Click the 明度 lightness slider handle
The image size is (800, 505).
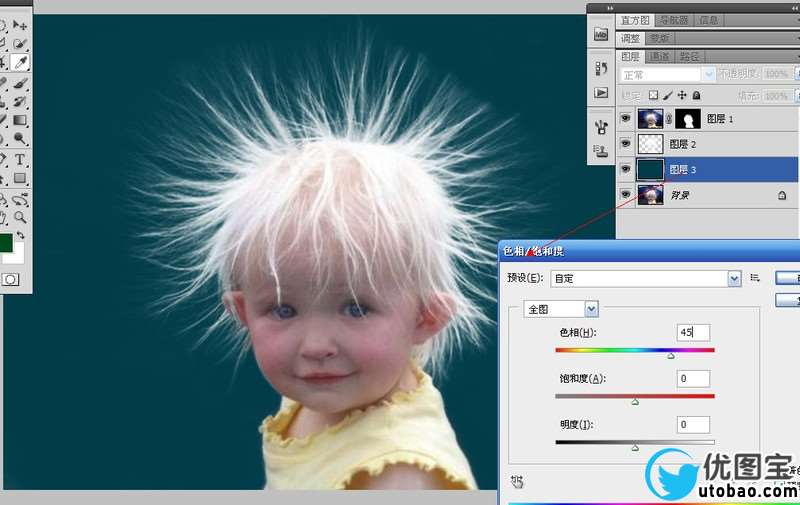[635, 448]
